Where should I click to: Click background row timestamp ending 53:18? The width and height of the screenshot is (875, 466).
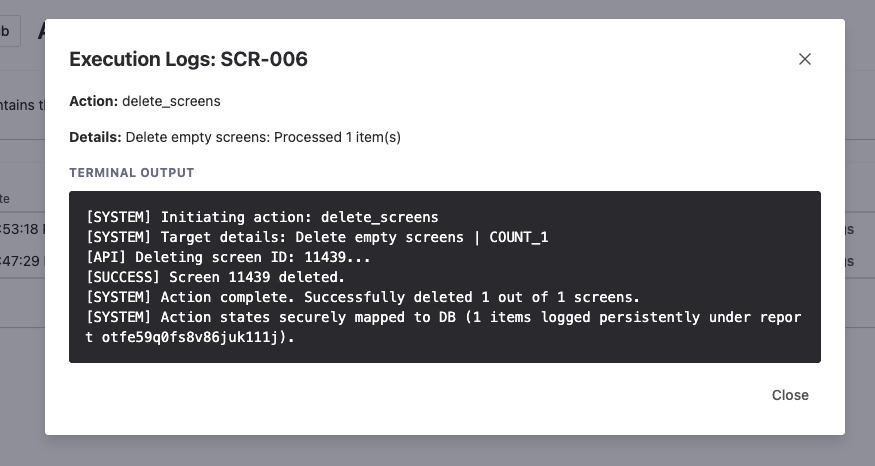20,229
